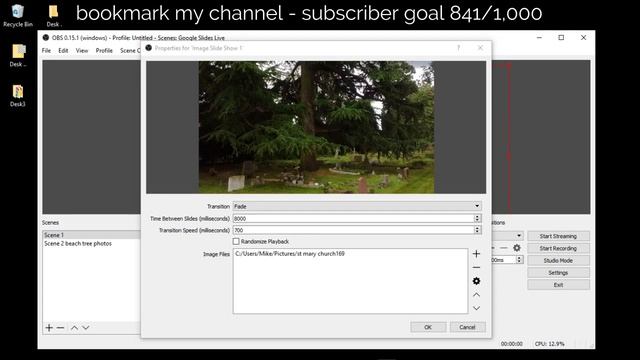Image resolution: width=640 pixels, height=360 pixels.
Task: Open the File menu
Action: pyautogui.click(x=46, y=51)
